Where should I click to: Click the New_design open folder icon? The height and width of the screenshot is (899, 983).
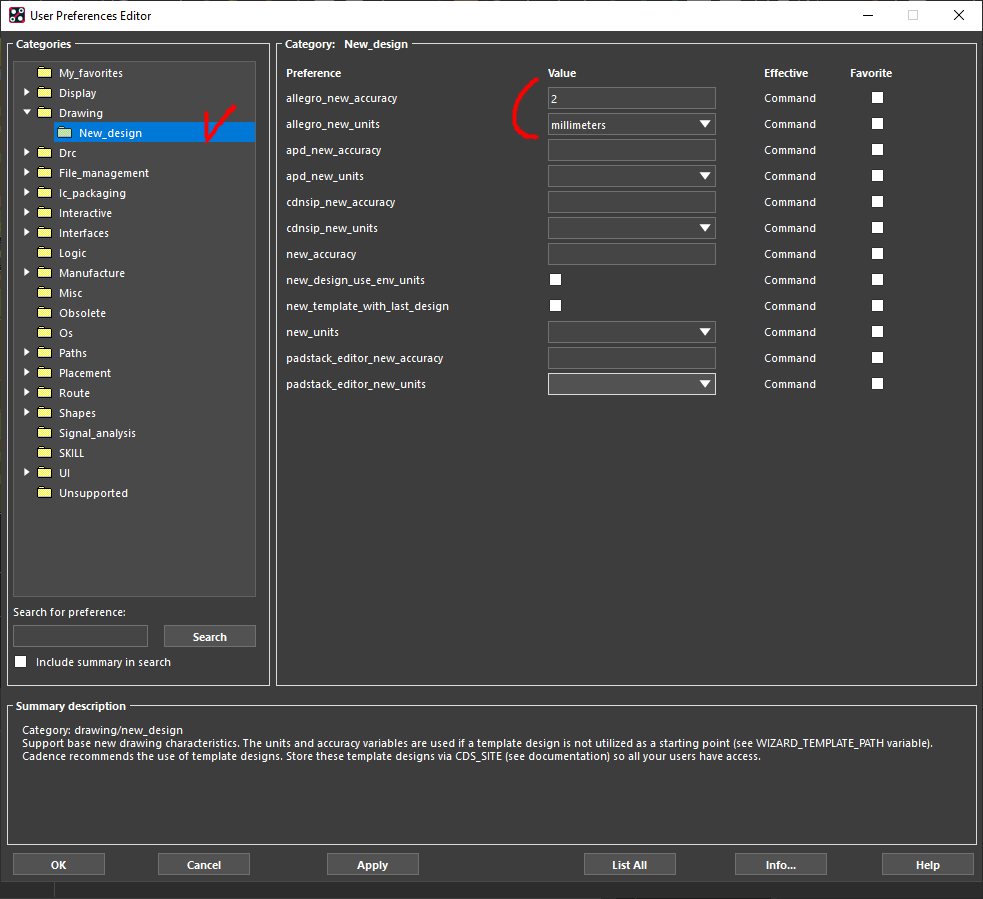pyautogui.click(x=65, y=133)
